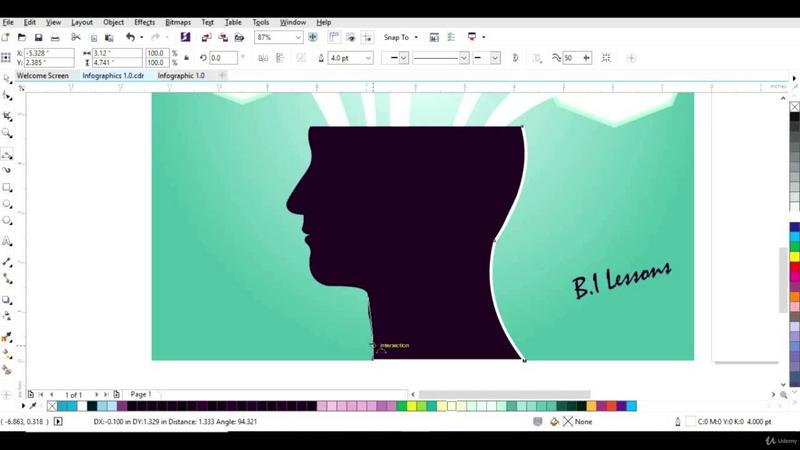Expand the application launcher dropdown arrow

(484, 37)
